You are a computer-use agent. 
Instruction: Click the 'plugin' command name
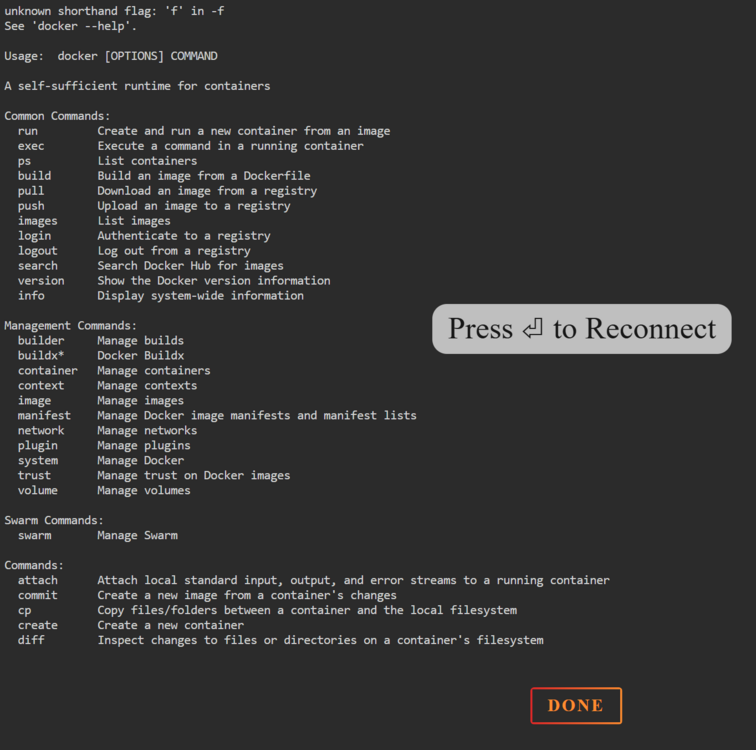click(38, 445)
